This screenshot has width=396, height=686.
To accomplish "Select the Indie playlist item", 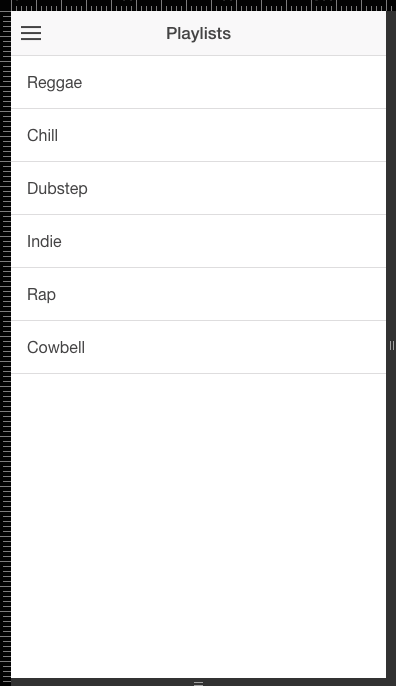I will 199,241.
